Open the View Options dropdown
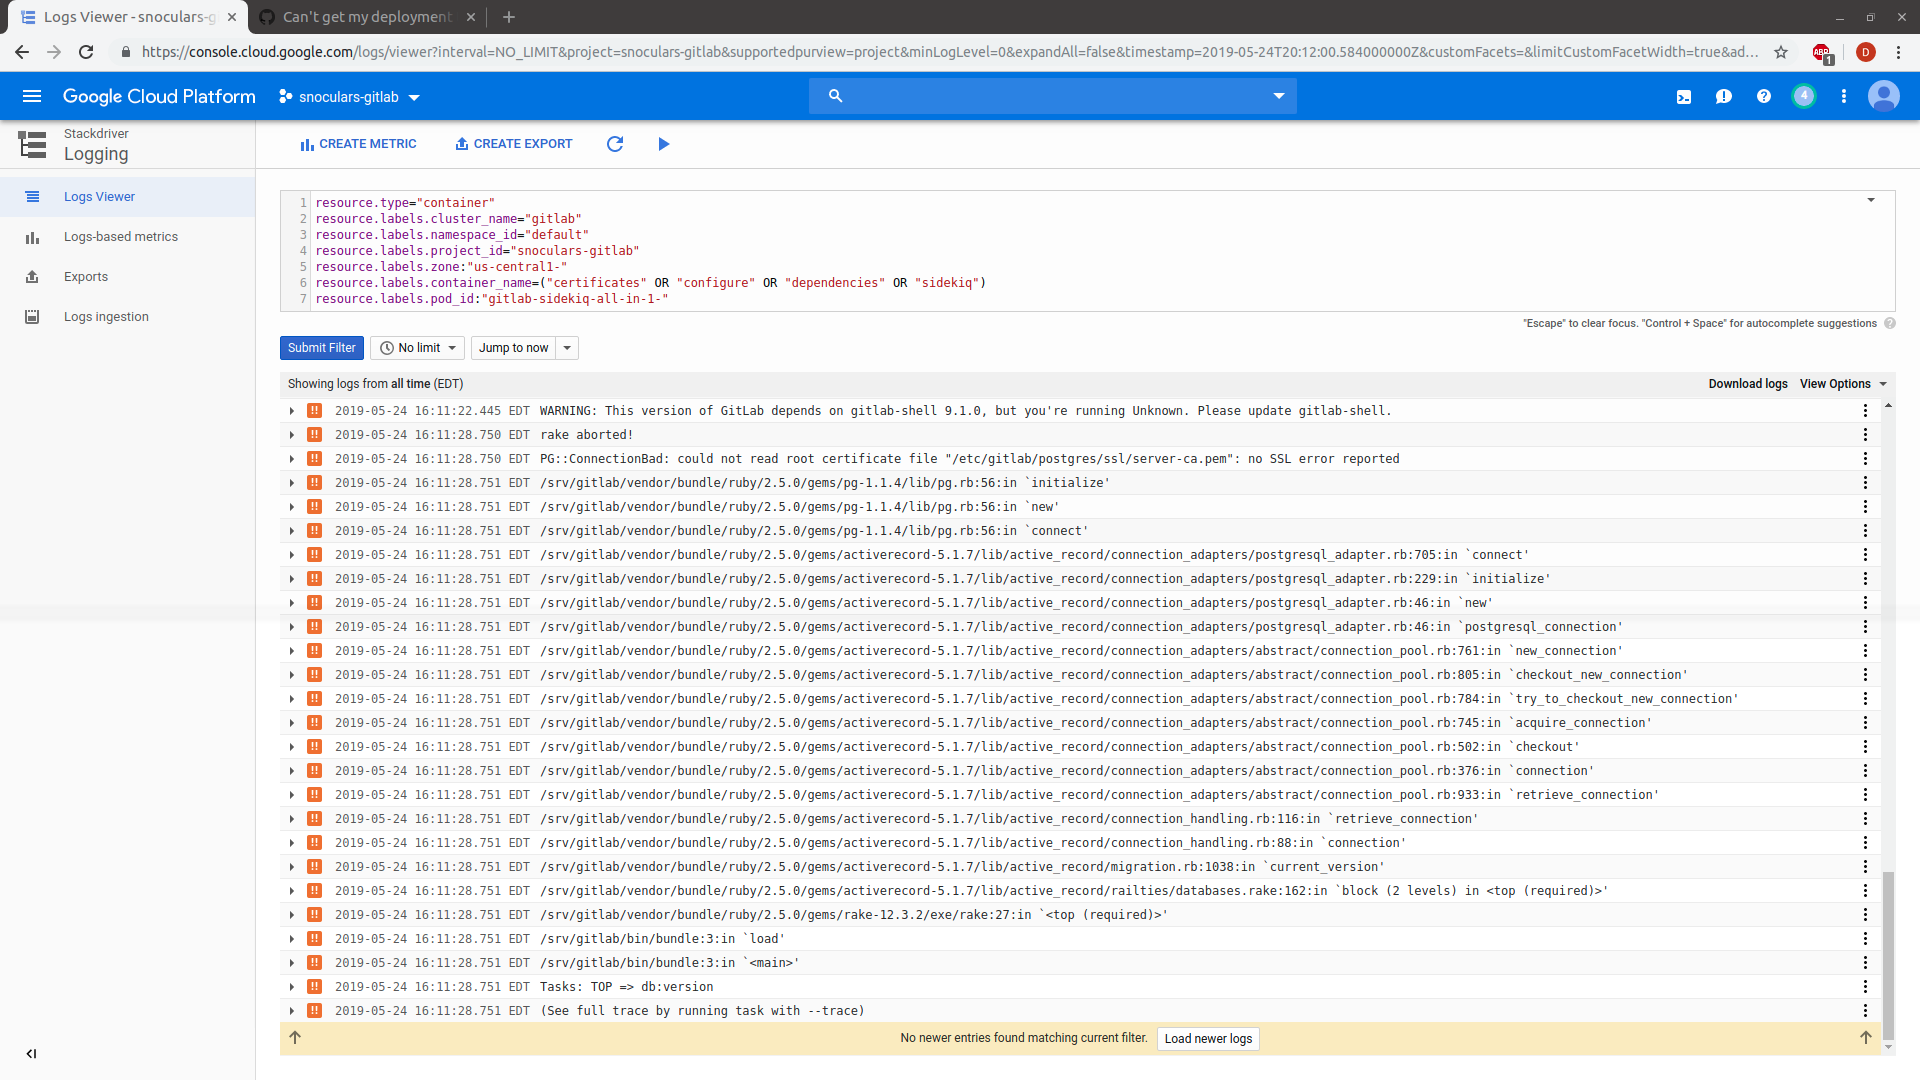The image size is (1920, 1080). tap(1843, 384)
